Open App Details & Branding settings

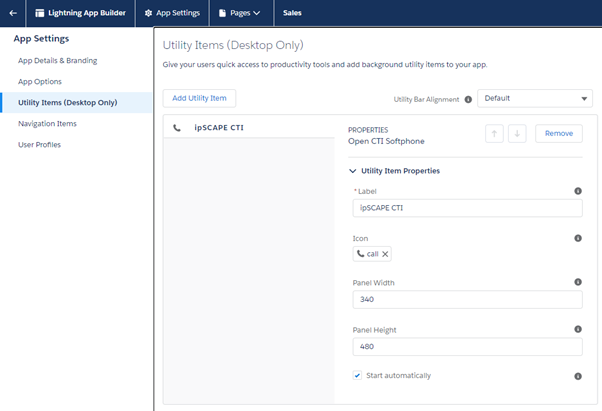(57, 61)
